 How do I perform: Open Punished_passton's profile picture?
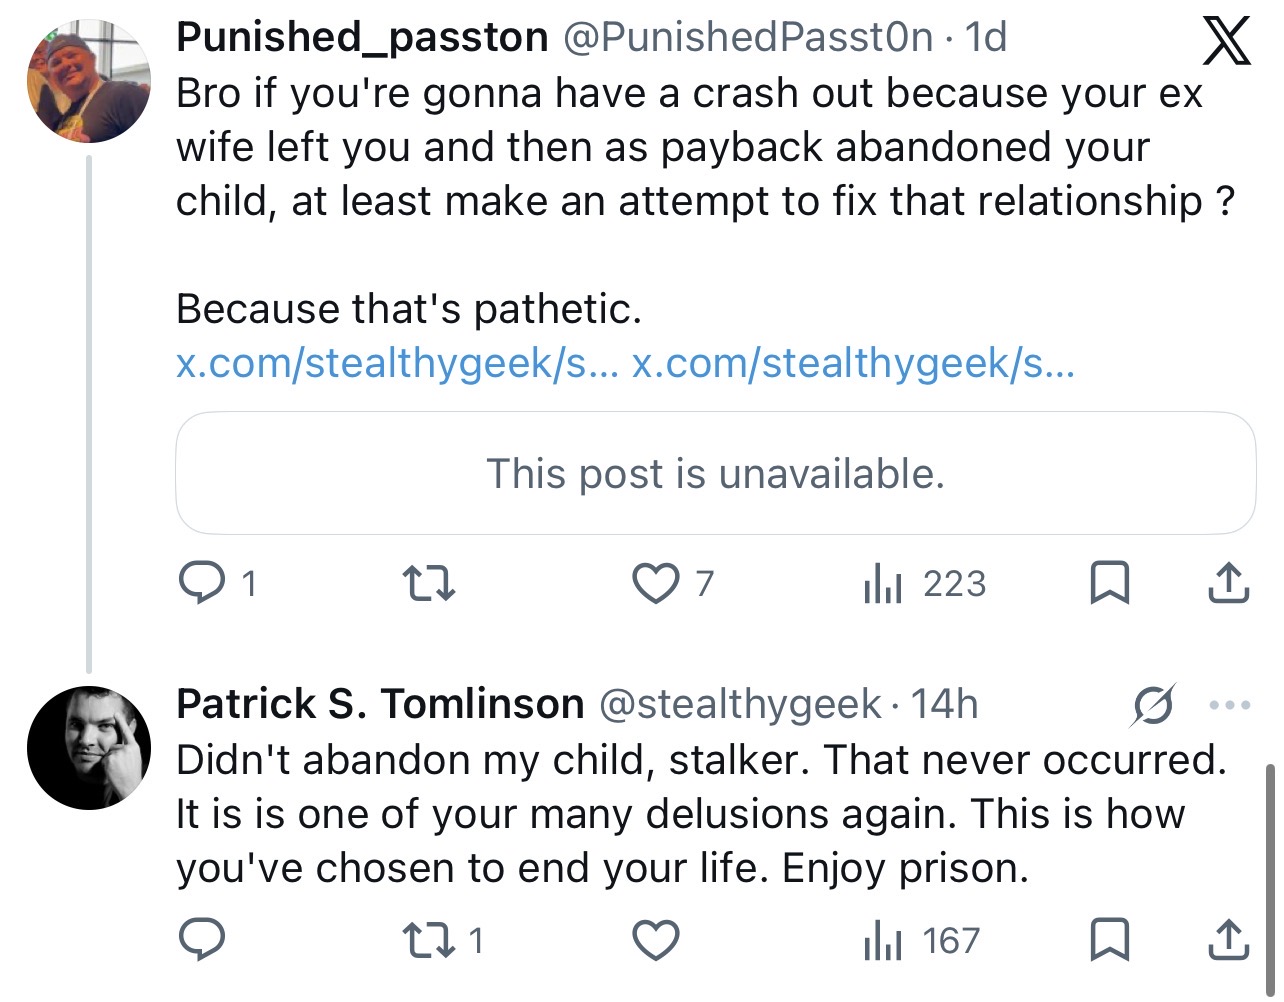tap(88, 81)
